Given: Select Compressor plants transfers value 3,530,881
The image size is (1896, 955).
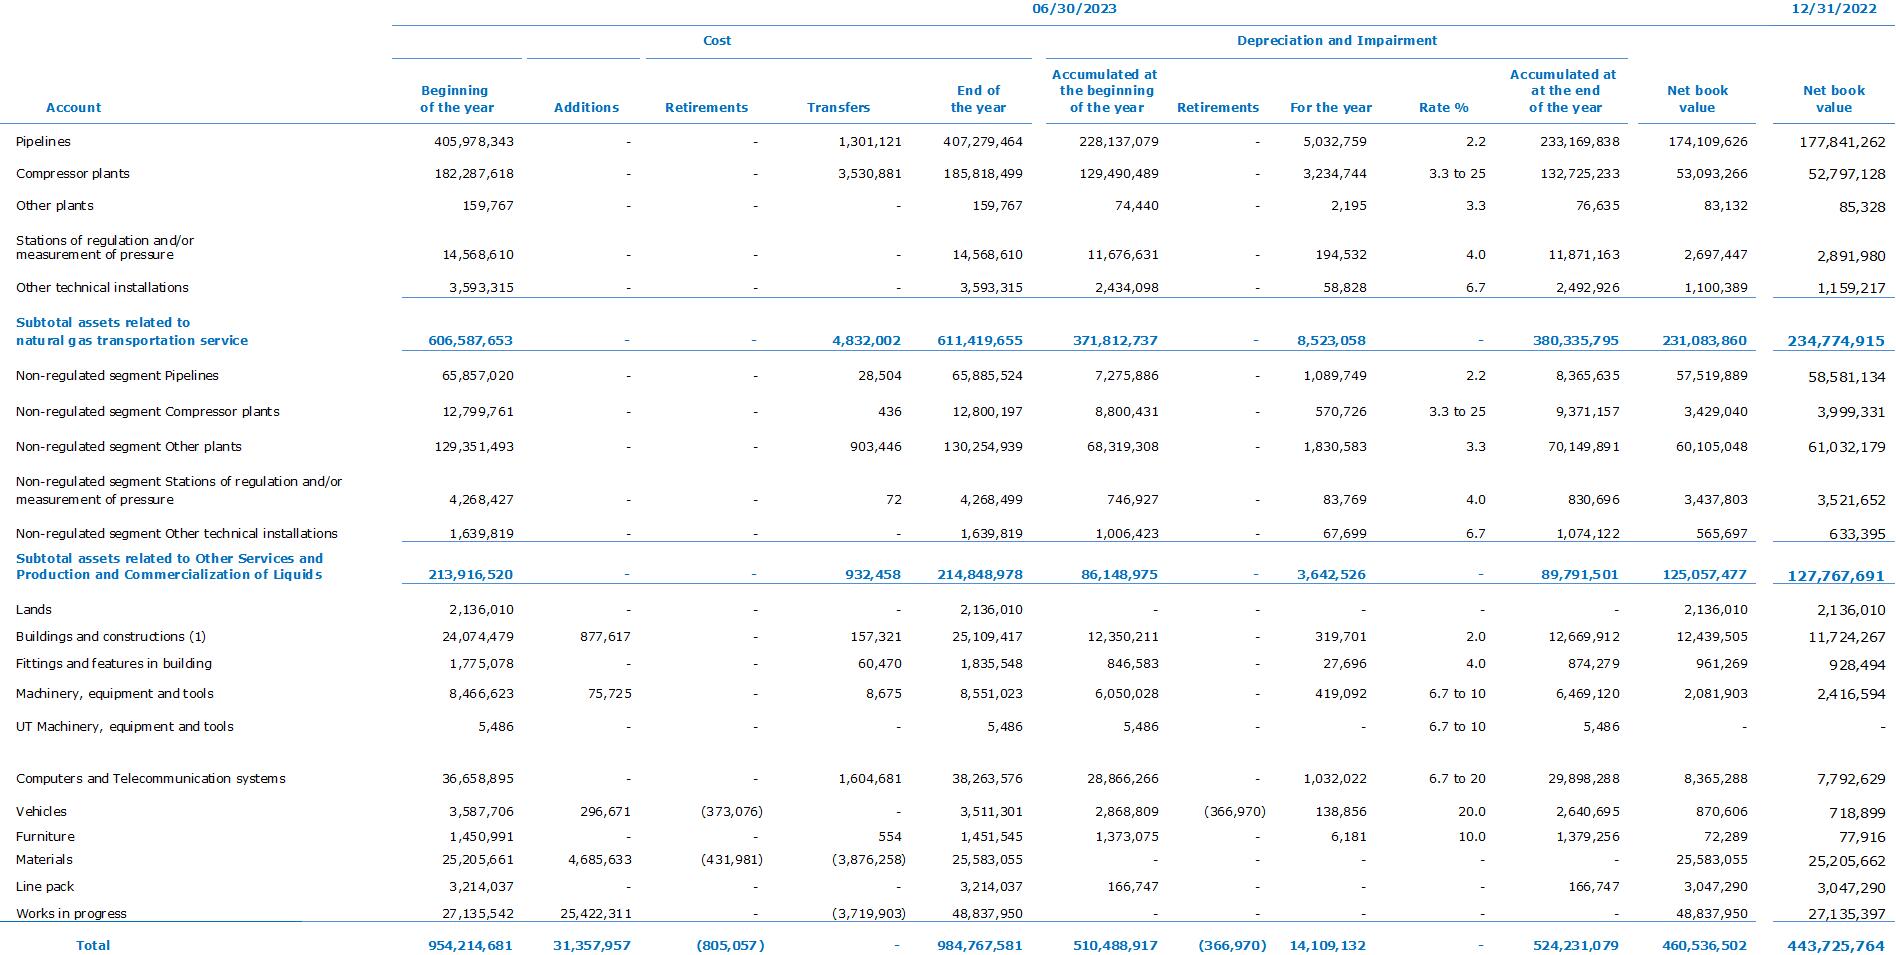Looking at the screenshot, I should (x=870, y=174).
